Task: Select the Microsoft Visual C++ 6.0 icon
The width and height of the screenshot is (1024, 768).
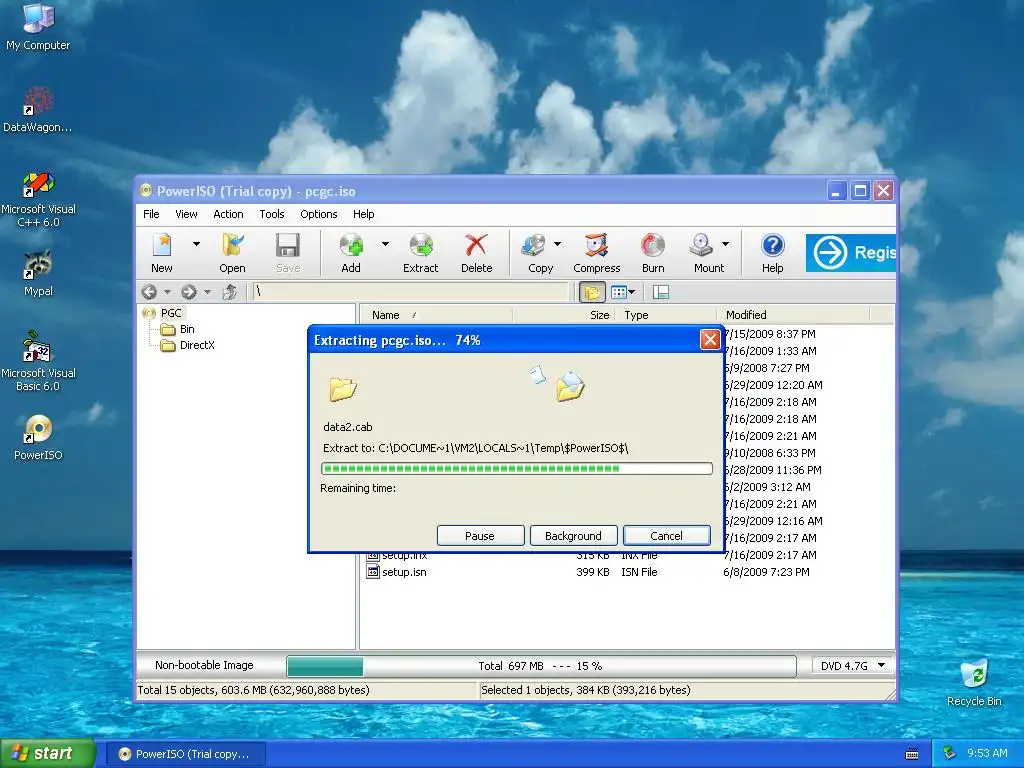Action: [x=38, y=199]
